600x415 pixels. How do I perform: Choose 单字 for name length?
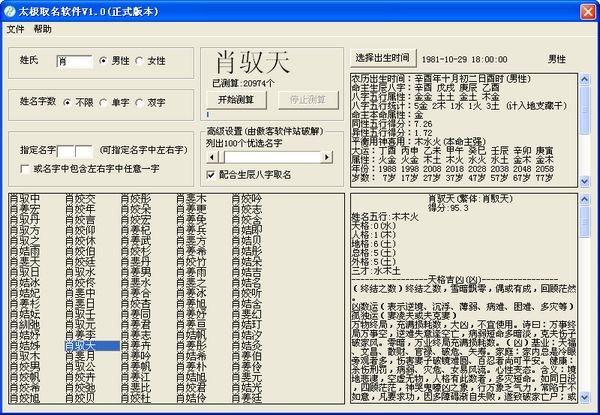[x=103, y=103]
